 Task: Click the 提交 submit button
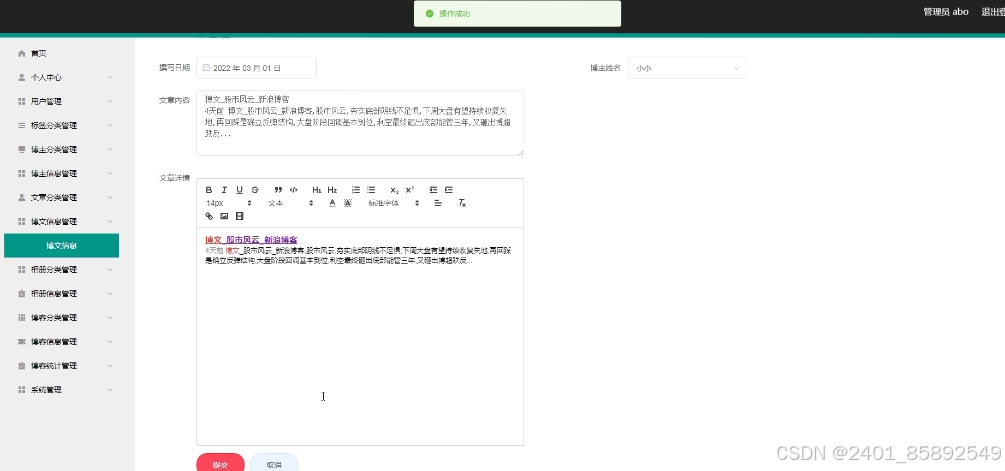tap(220, 464)
